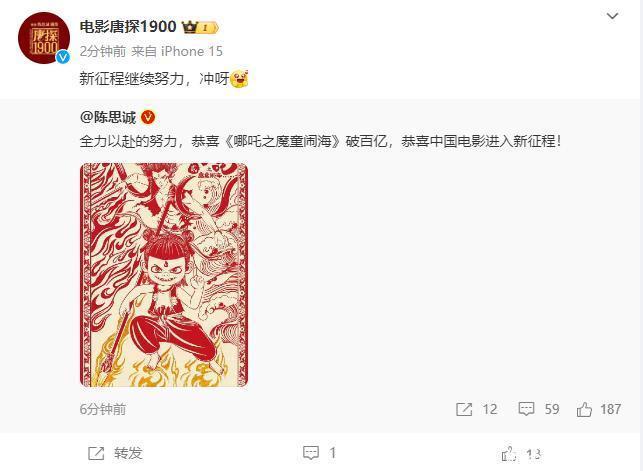Click the excited emoji after 冲呀
Screen dimensions: 643x471
[x=239, y=79]
